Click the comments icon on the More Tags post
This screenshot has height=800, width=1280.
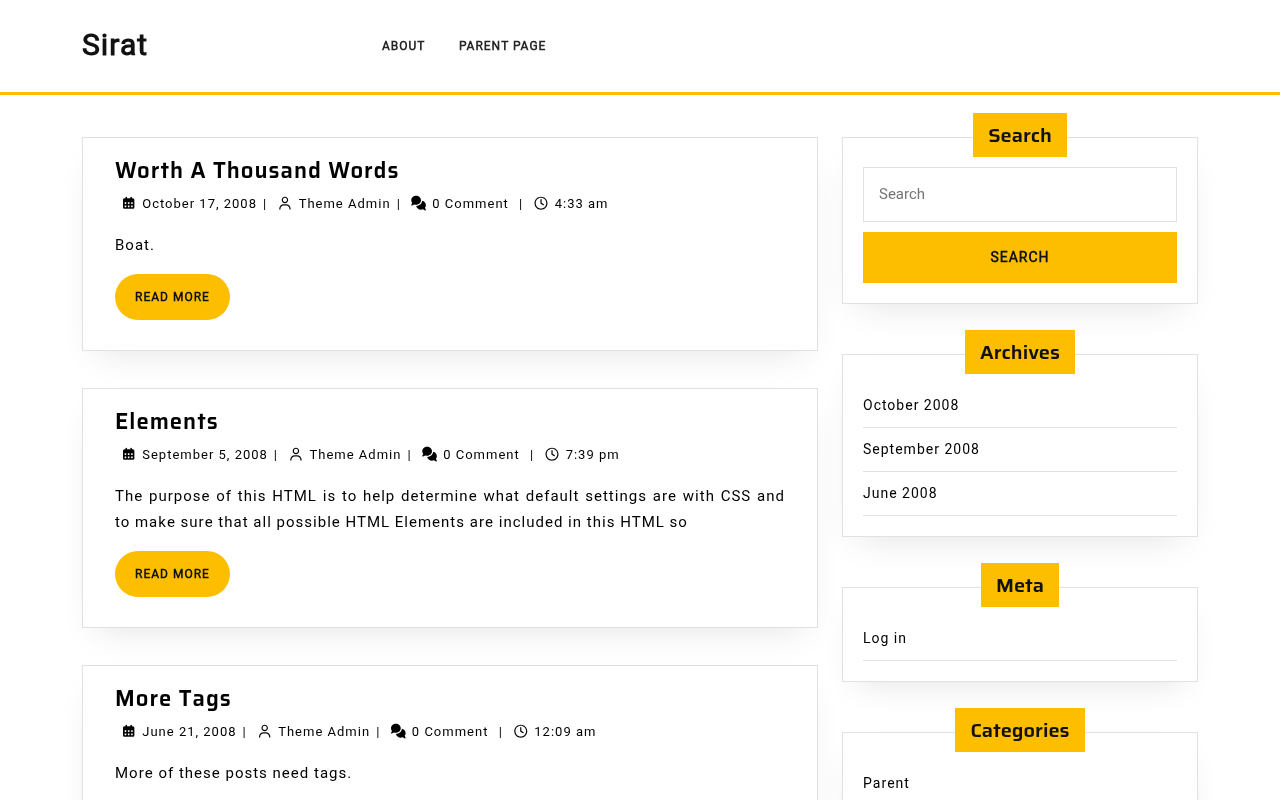399,732
